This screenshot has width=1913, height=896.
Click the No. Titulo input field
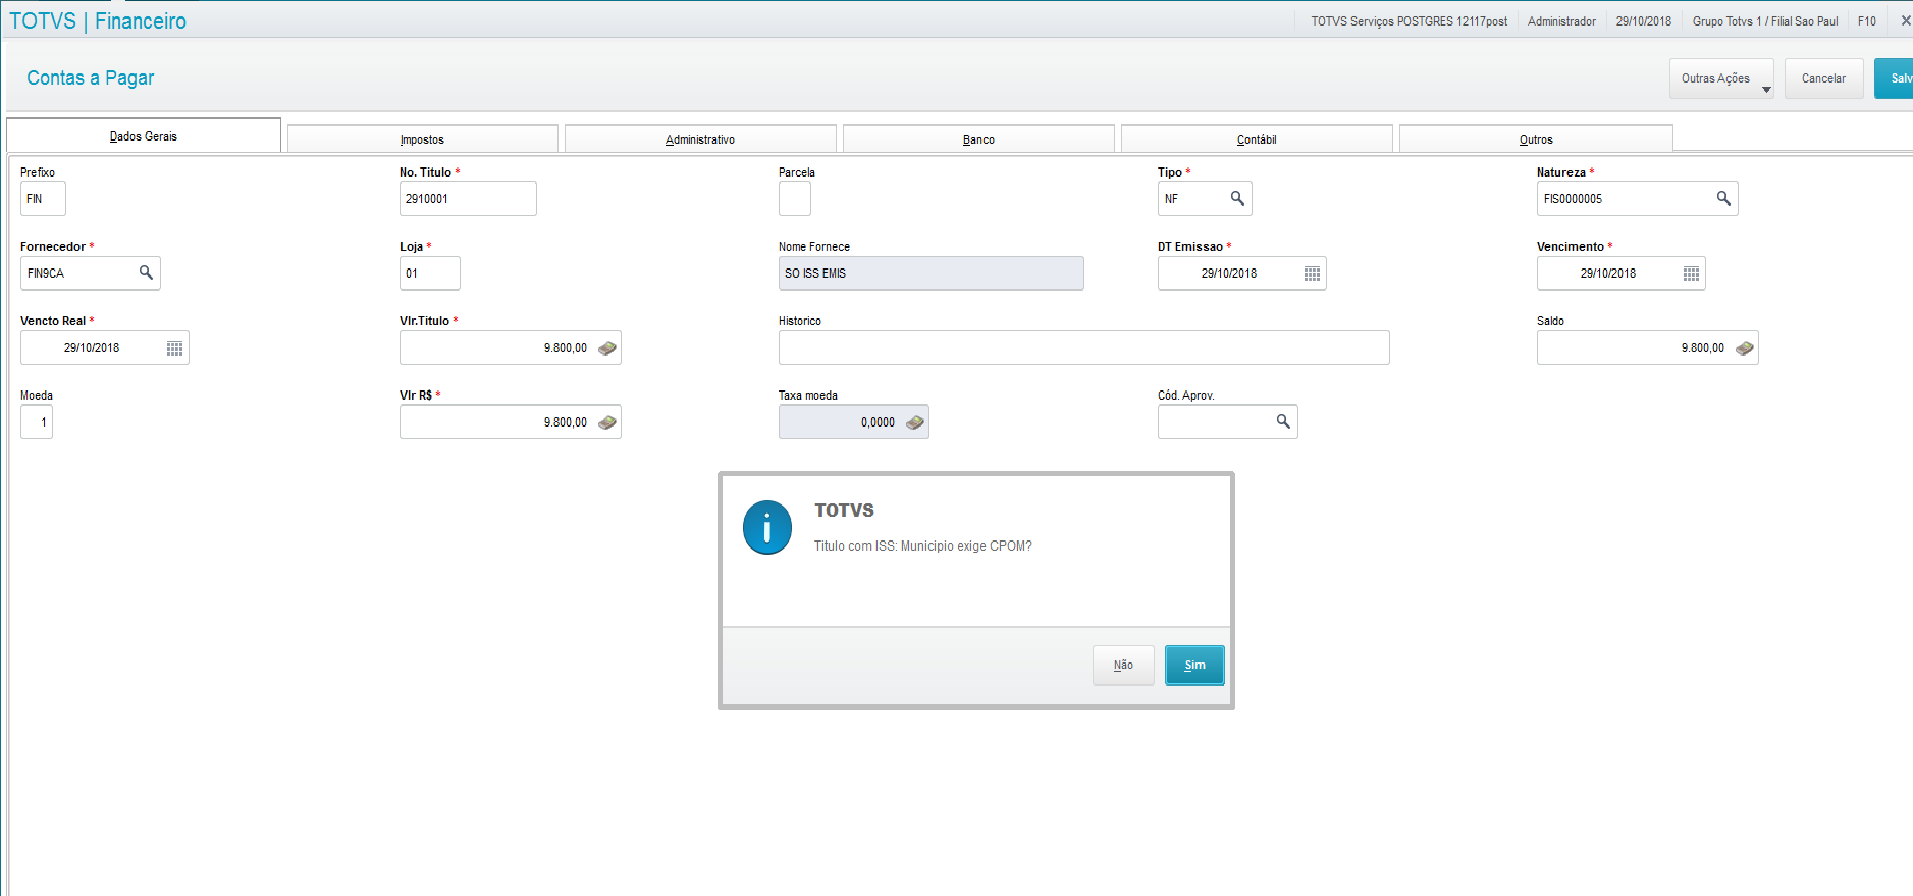(x=468, y=198)
